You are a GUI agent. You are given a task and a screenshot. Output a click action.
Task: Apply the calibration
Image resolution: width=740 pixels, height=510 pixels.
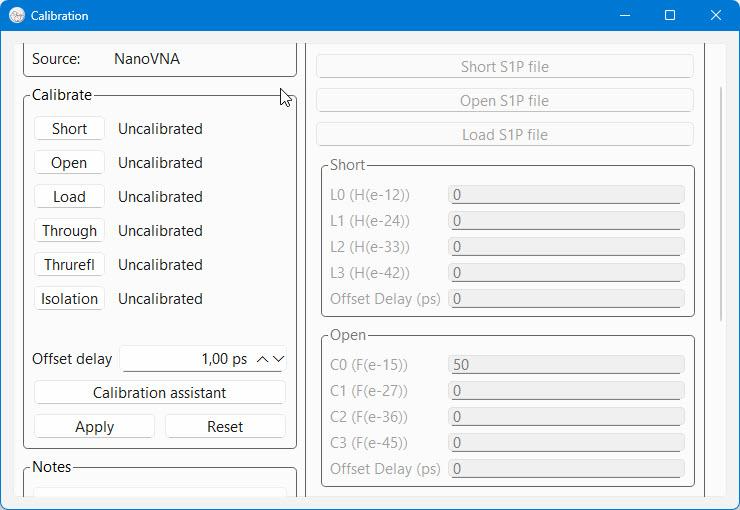click(94, 426)
